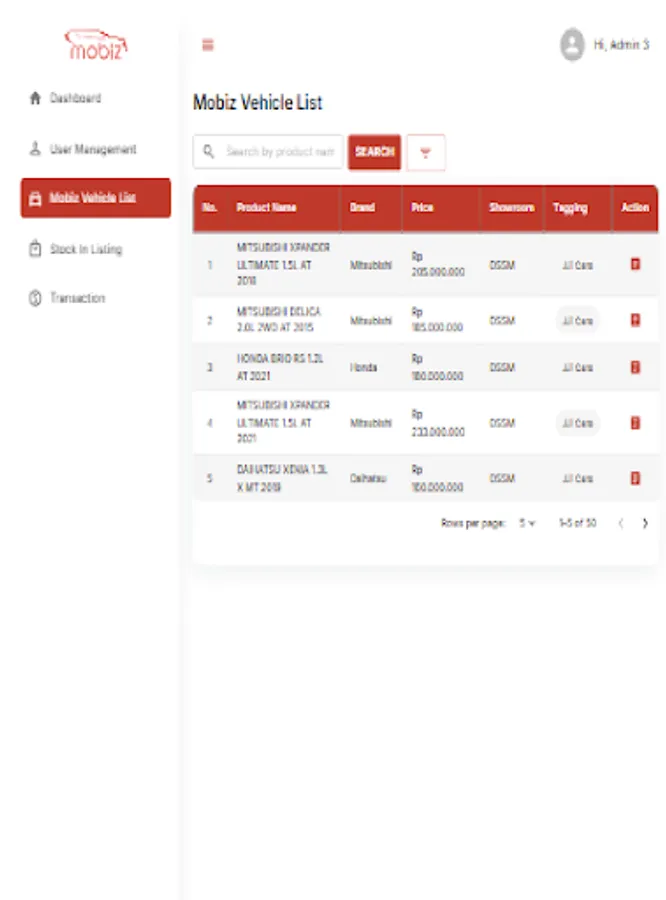Select the Mitsubishi Xpander Ultimate 2018 name
Image resolution: width=666 pixels, height=900 pixels.
click(x=283, y=264)
